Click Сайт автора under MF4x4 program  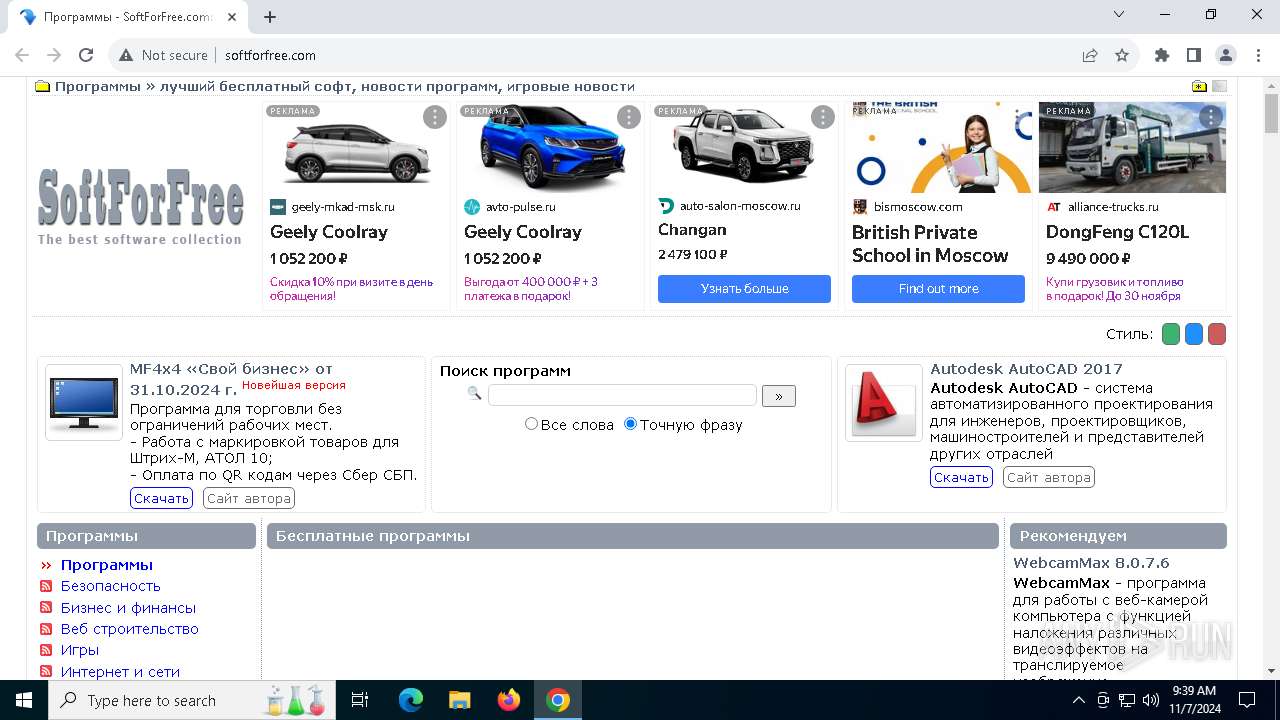point(249,498)
